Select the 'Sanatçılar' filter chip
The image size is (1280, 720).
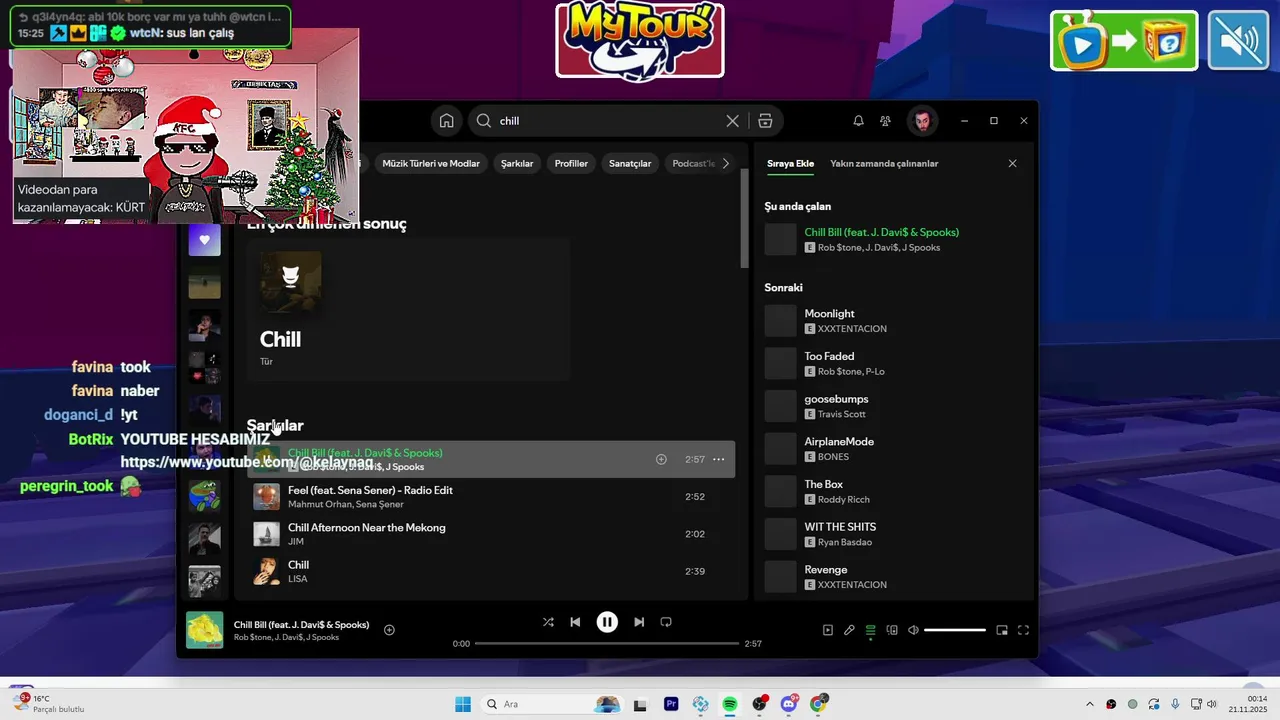630,163
